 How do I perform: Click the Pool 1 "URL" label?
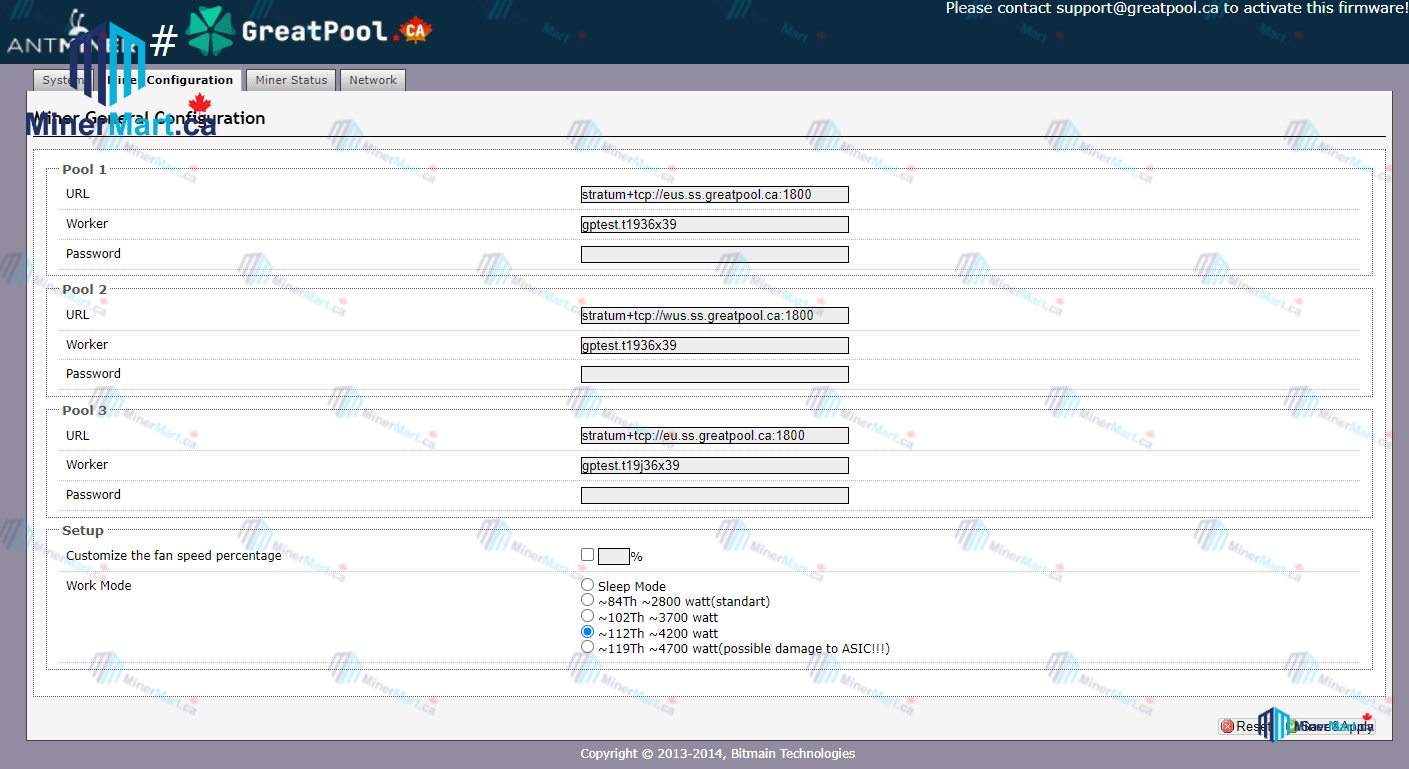[77, 193]
